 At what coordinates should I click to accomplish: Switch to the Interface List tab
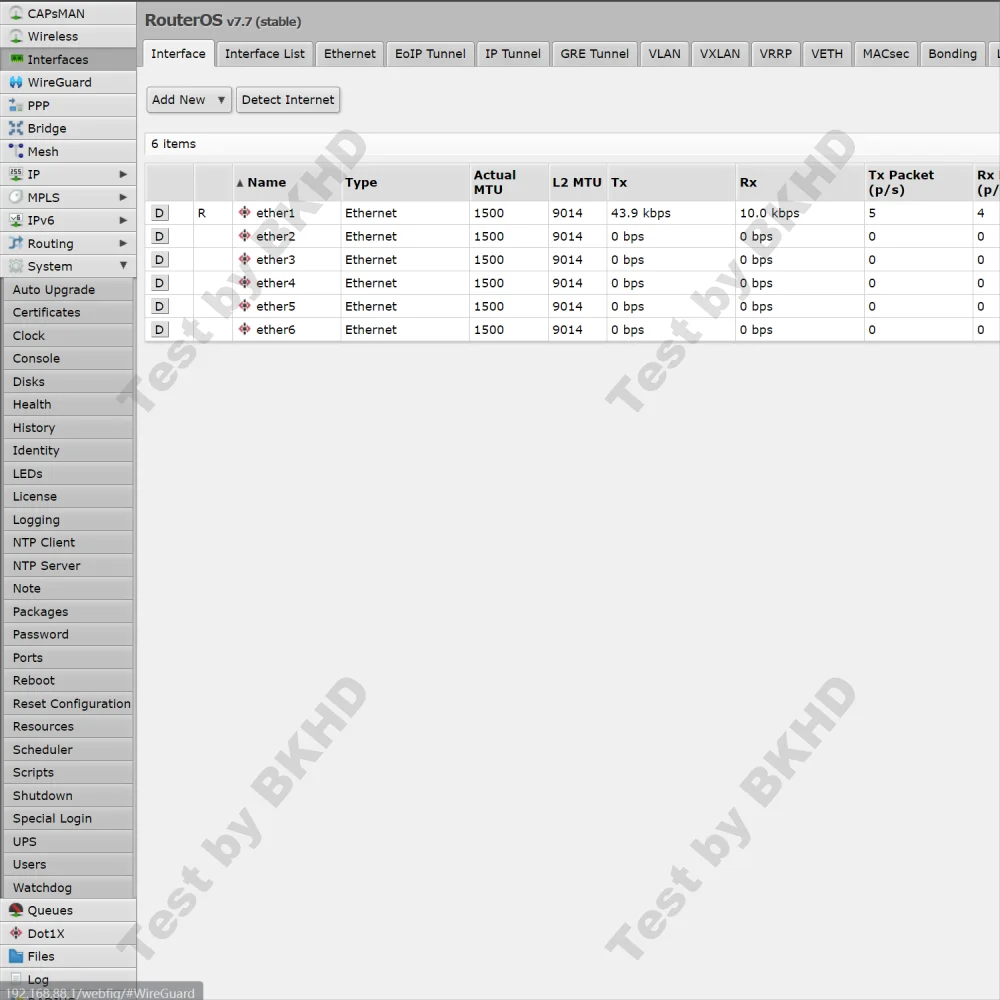pos(265,54)
